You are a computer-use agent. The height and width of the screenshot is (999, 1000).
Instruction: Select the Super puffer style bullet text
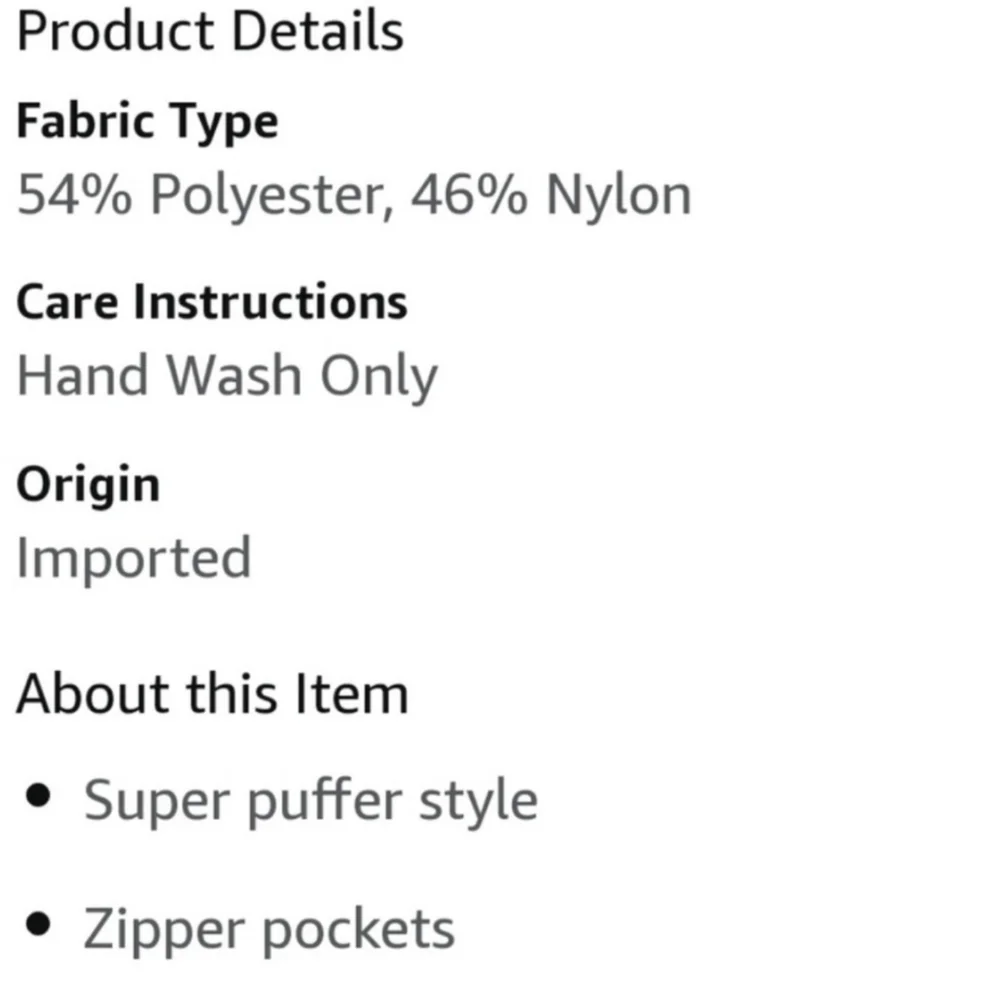point(311,801)
